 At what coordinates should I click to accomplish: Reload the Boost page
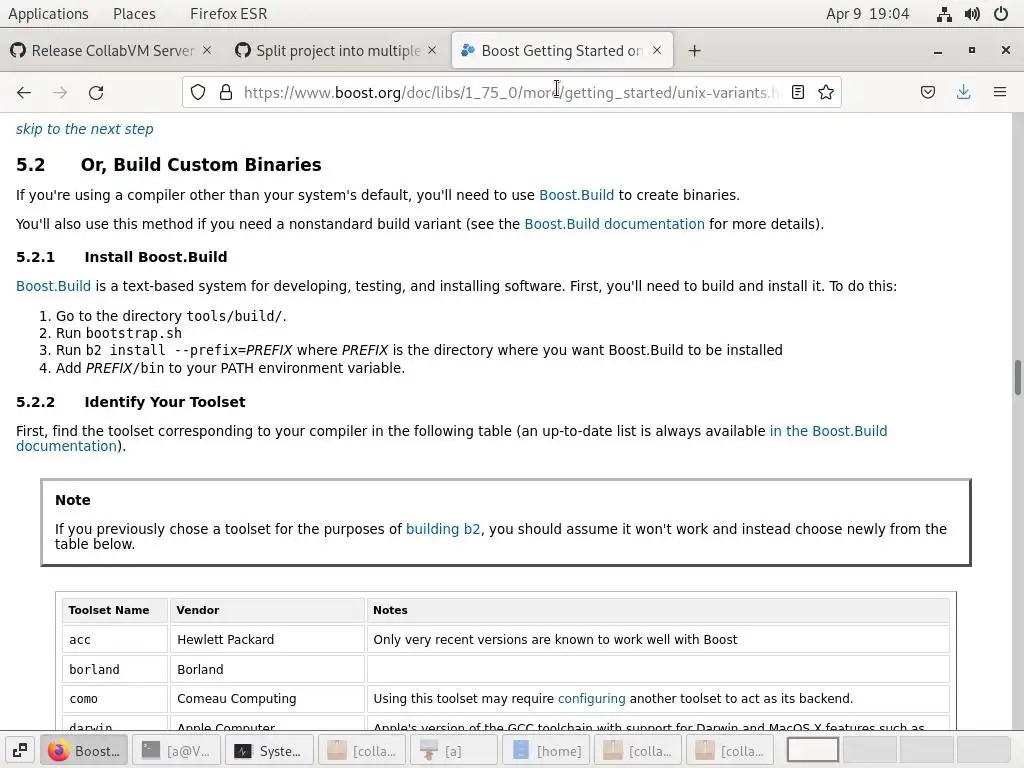(96, 92)
